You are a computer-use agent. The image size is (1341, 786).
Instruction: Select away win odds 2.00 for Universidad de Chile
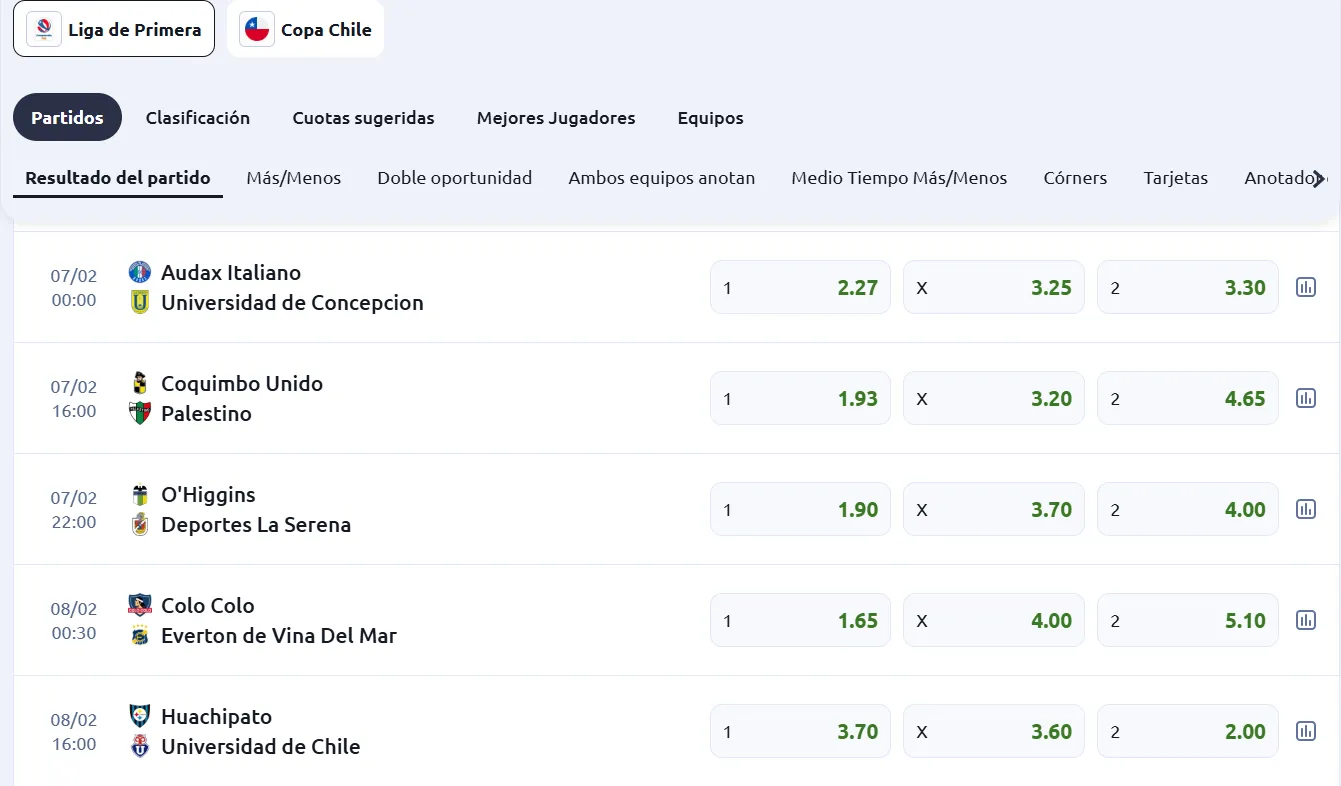(1187, 731)
